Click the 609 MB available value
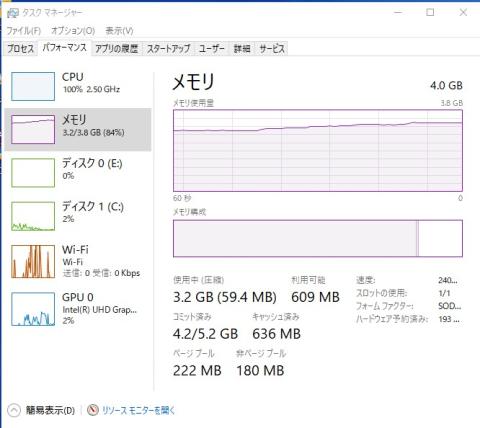480x428 pixels. click(x=315, y=297)
